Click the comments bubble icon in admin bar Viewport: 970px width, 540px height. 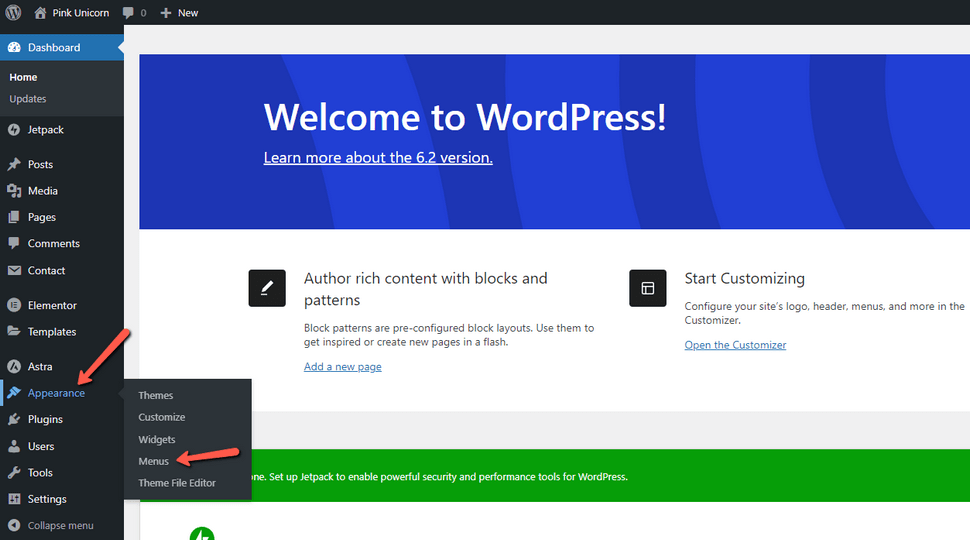(x=128, y=12)
